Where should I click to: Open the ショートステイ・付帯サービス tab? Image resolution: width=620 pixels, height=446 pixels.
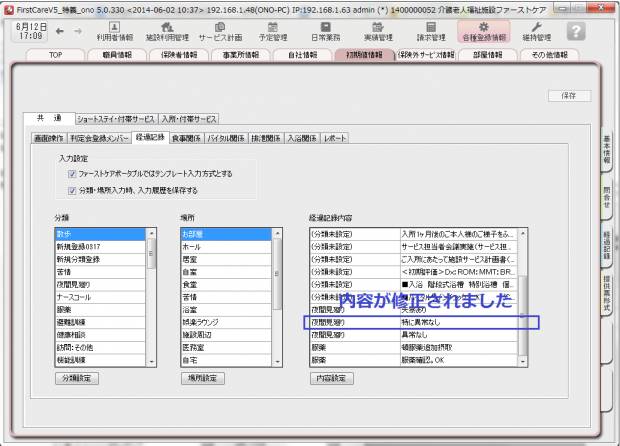pos(116,119)
